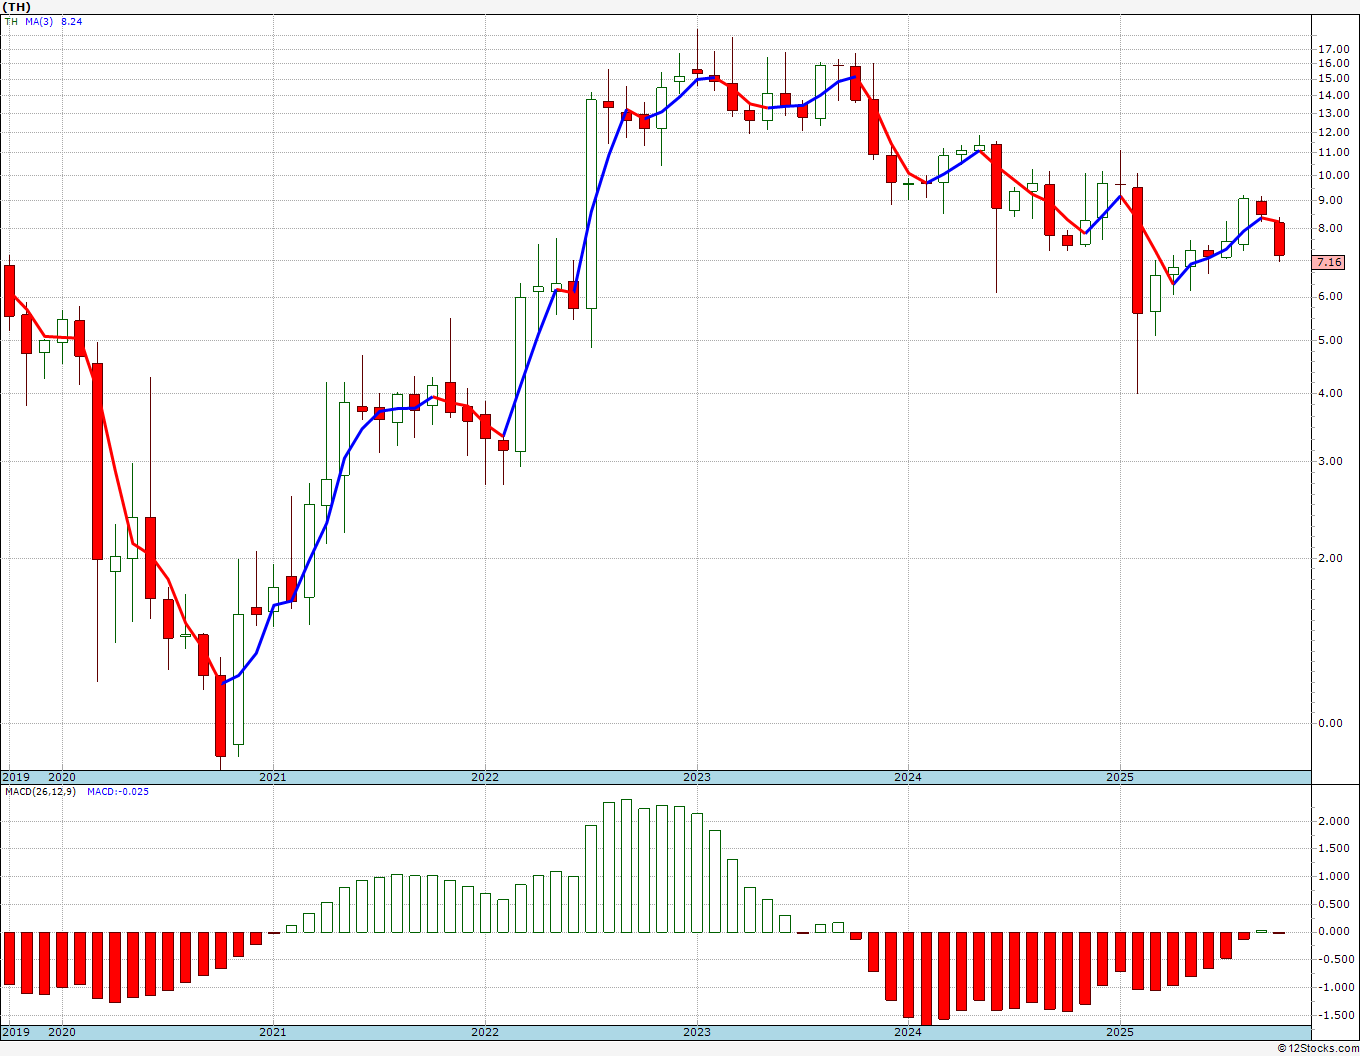Click the -1.000 MACD axis label
Screen dimensions: 1360x1056
click(1335, 987)
